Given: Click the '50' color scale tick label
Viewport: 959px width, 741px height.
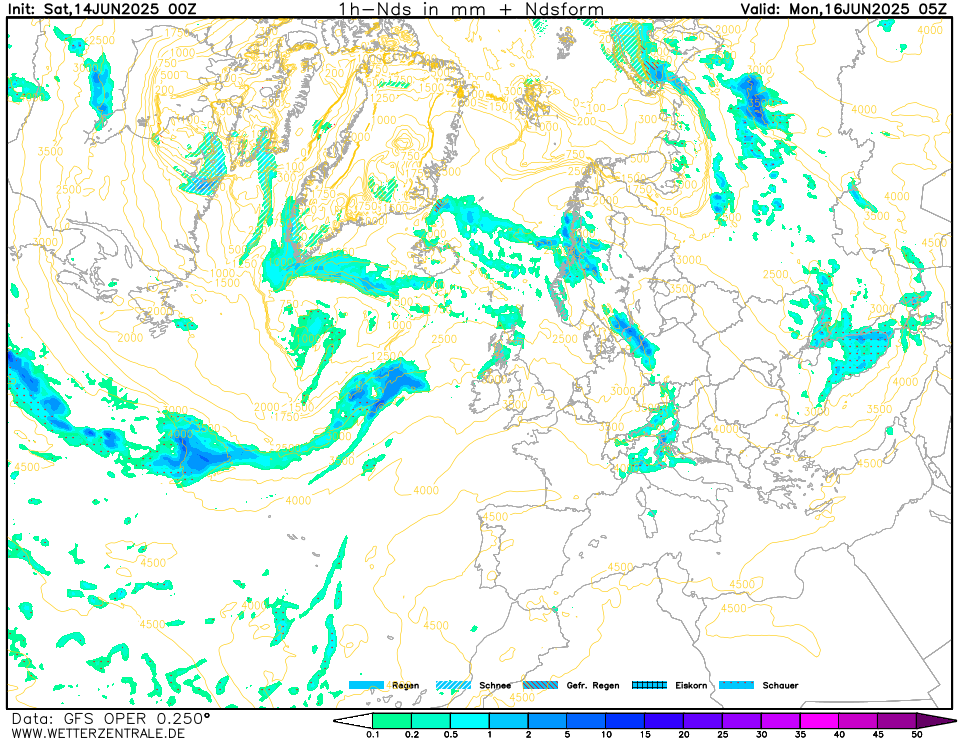Looking at the screenshot, I should click(x=917, y=735).
